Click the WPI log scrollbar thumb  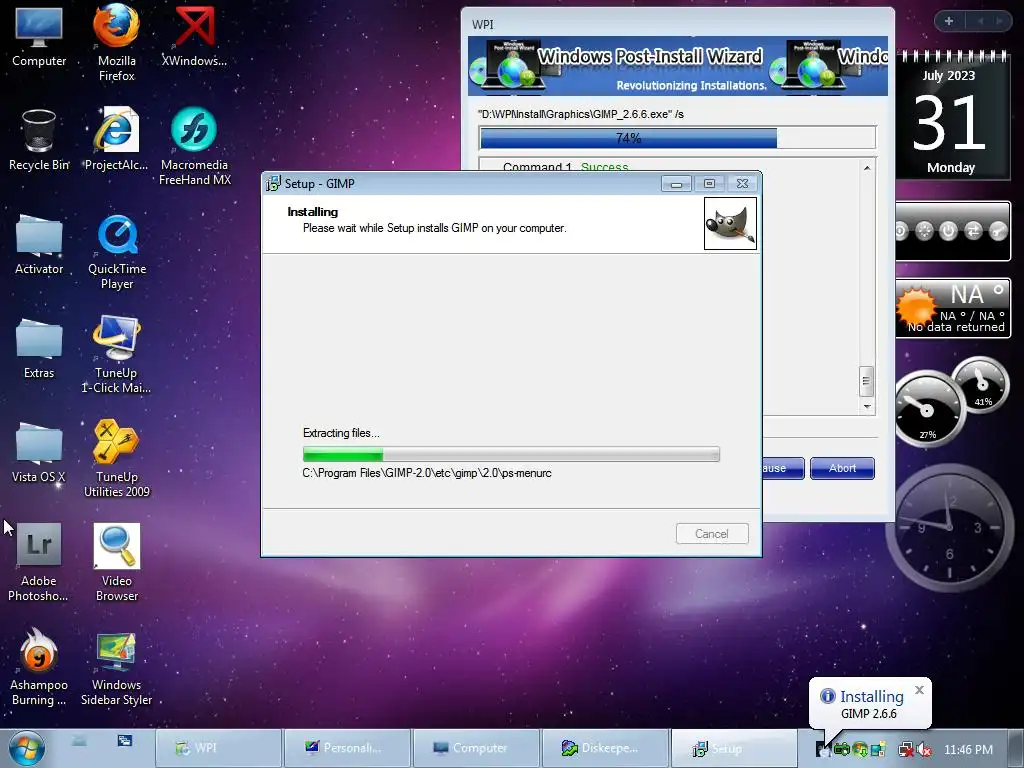(866, 381)
